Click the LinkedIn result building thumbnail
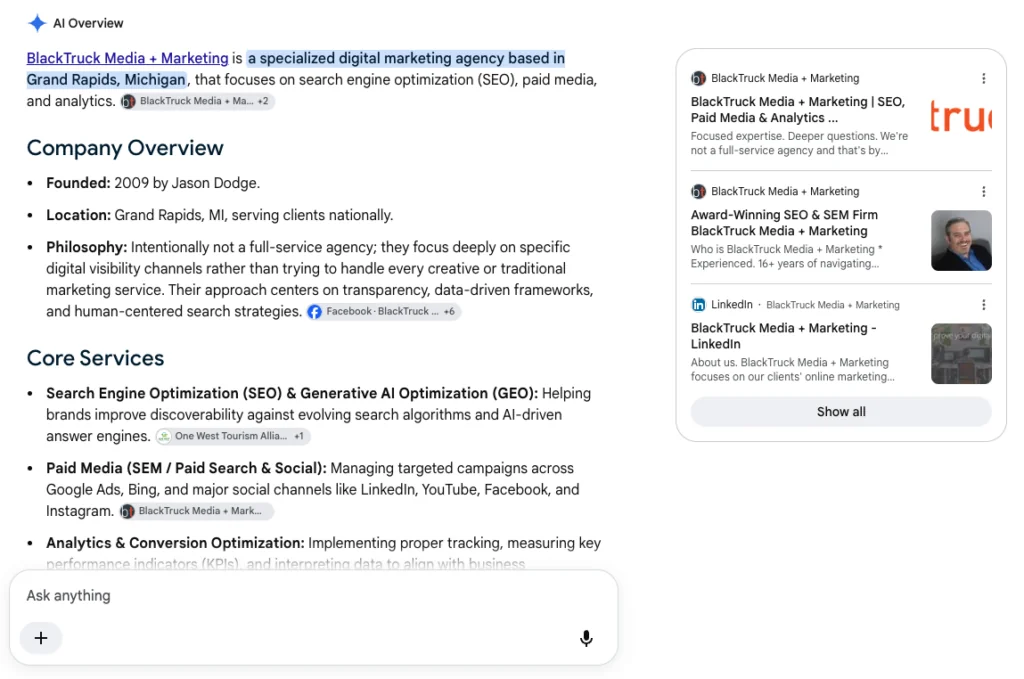Image resolution: width=1024 pixels, height=679 pixels. click(x=961, y=353)
